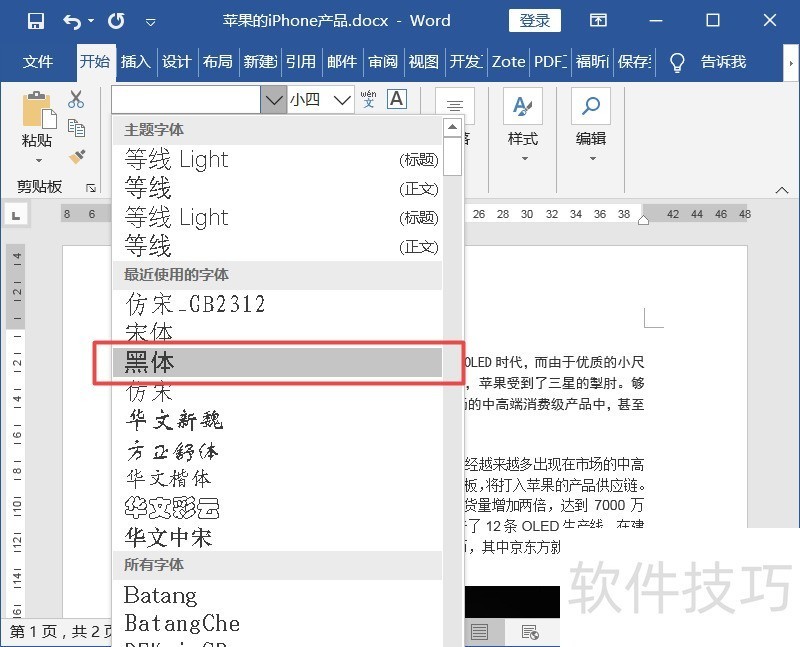Expand the 粘贴 options dropdown arrow
800x647 pixels.
(x=38, y=160)
